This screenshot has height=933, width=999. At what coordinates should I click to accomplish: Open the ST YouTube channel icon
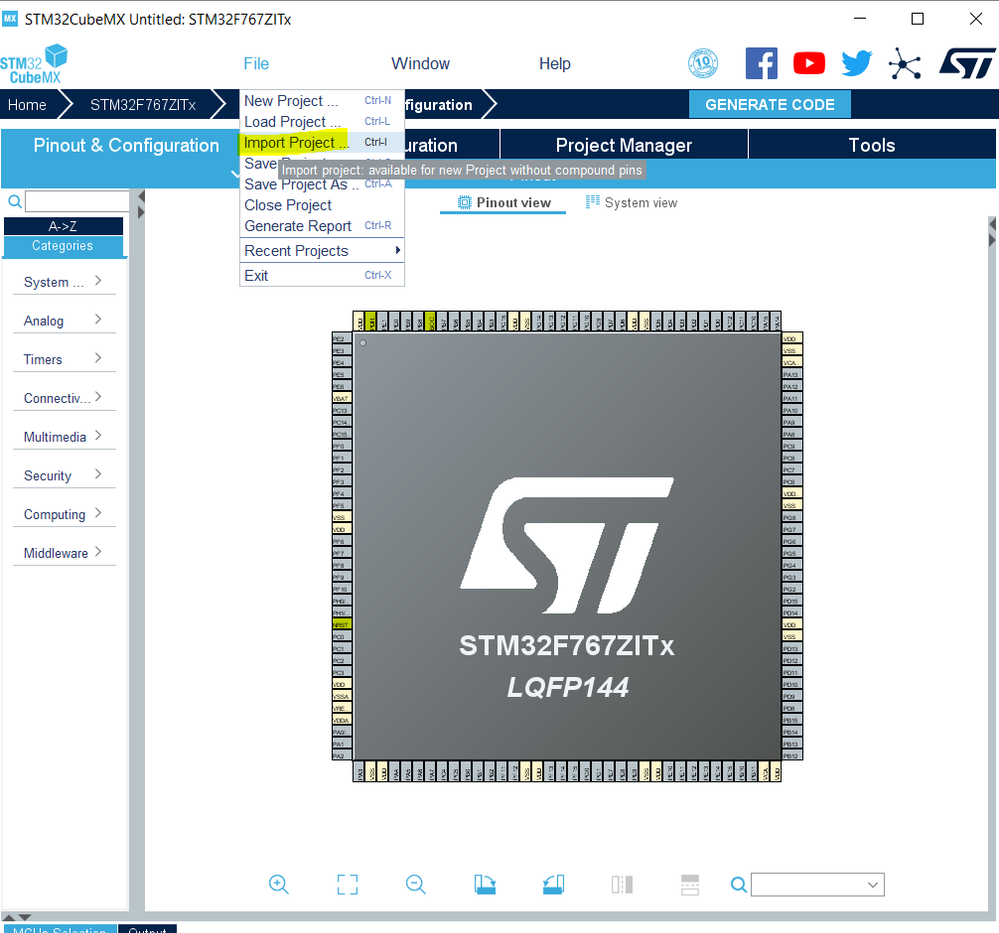tap(809, 64)
